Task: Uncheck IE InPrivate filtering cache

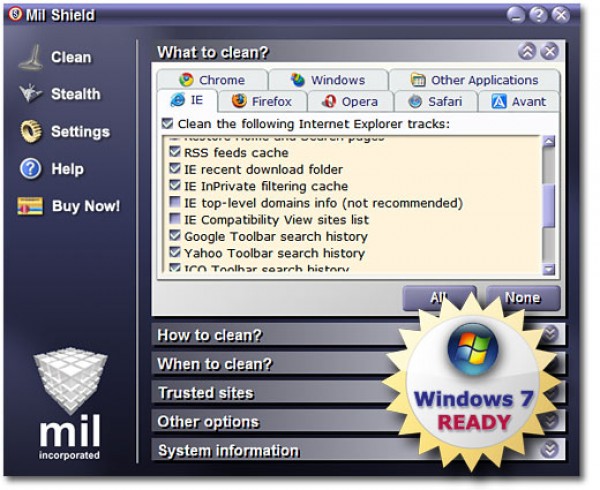Action: tap(174, 185)
